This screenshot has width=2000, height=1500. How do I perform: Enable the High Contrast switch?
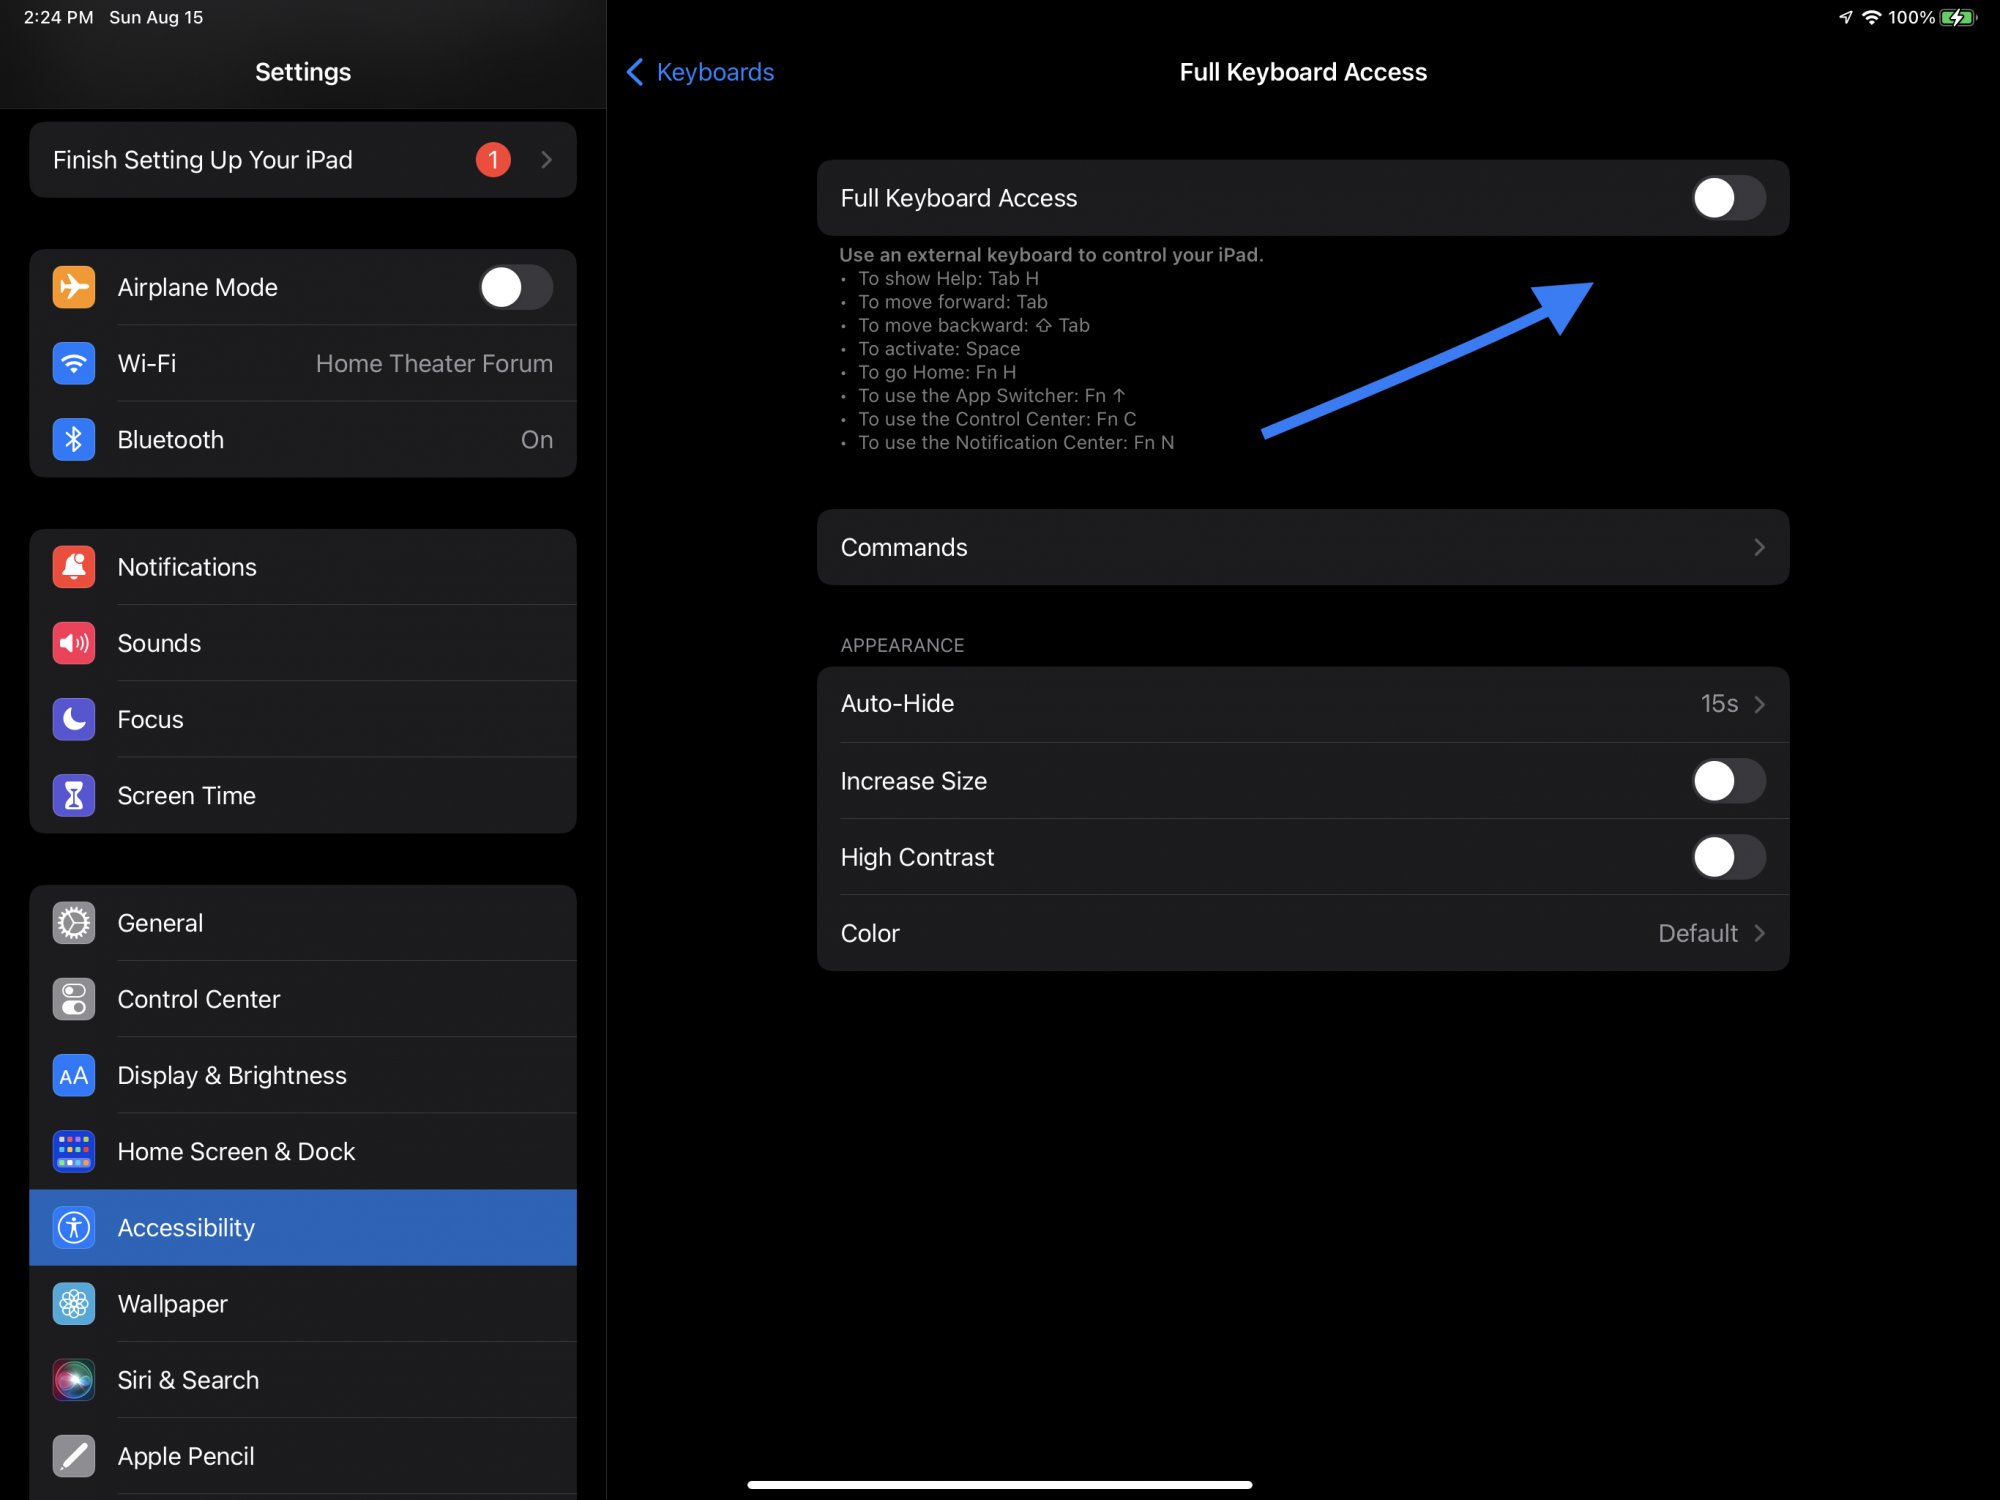pos(1728,857)
